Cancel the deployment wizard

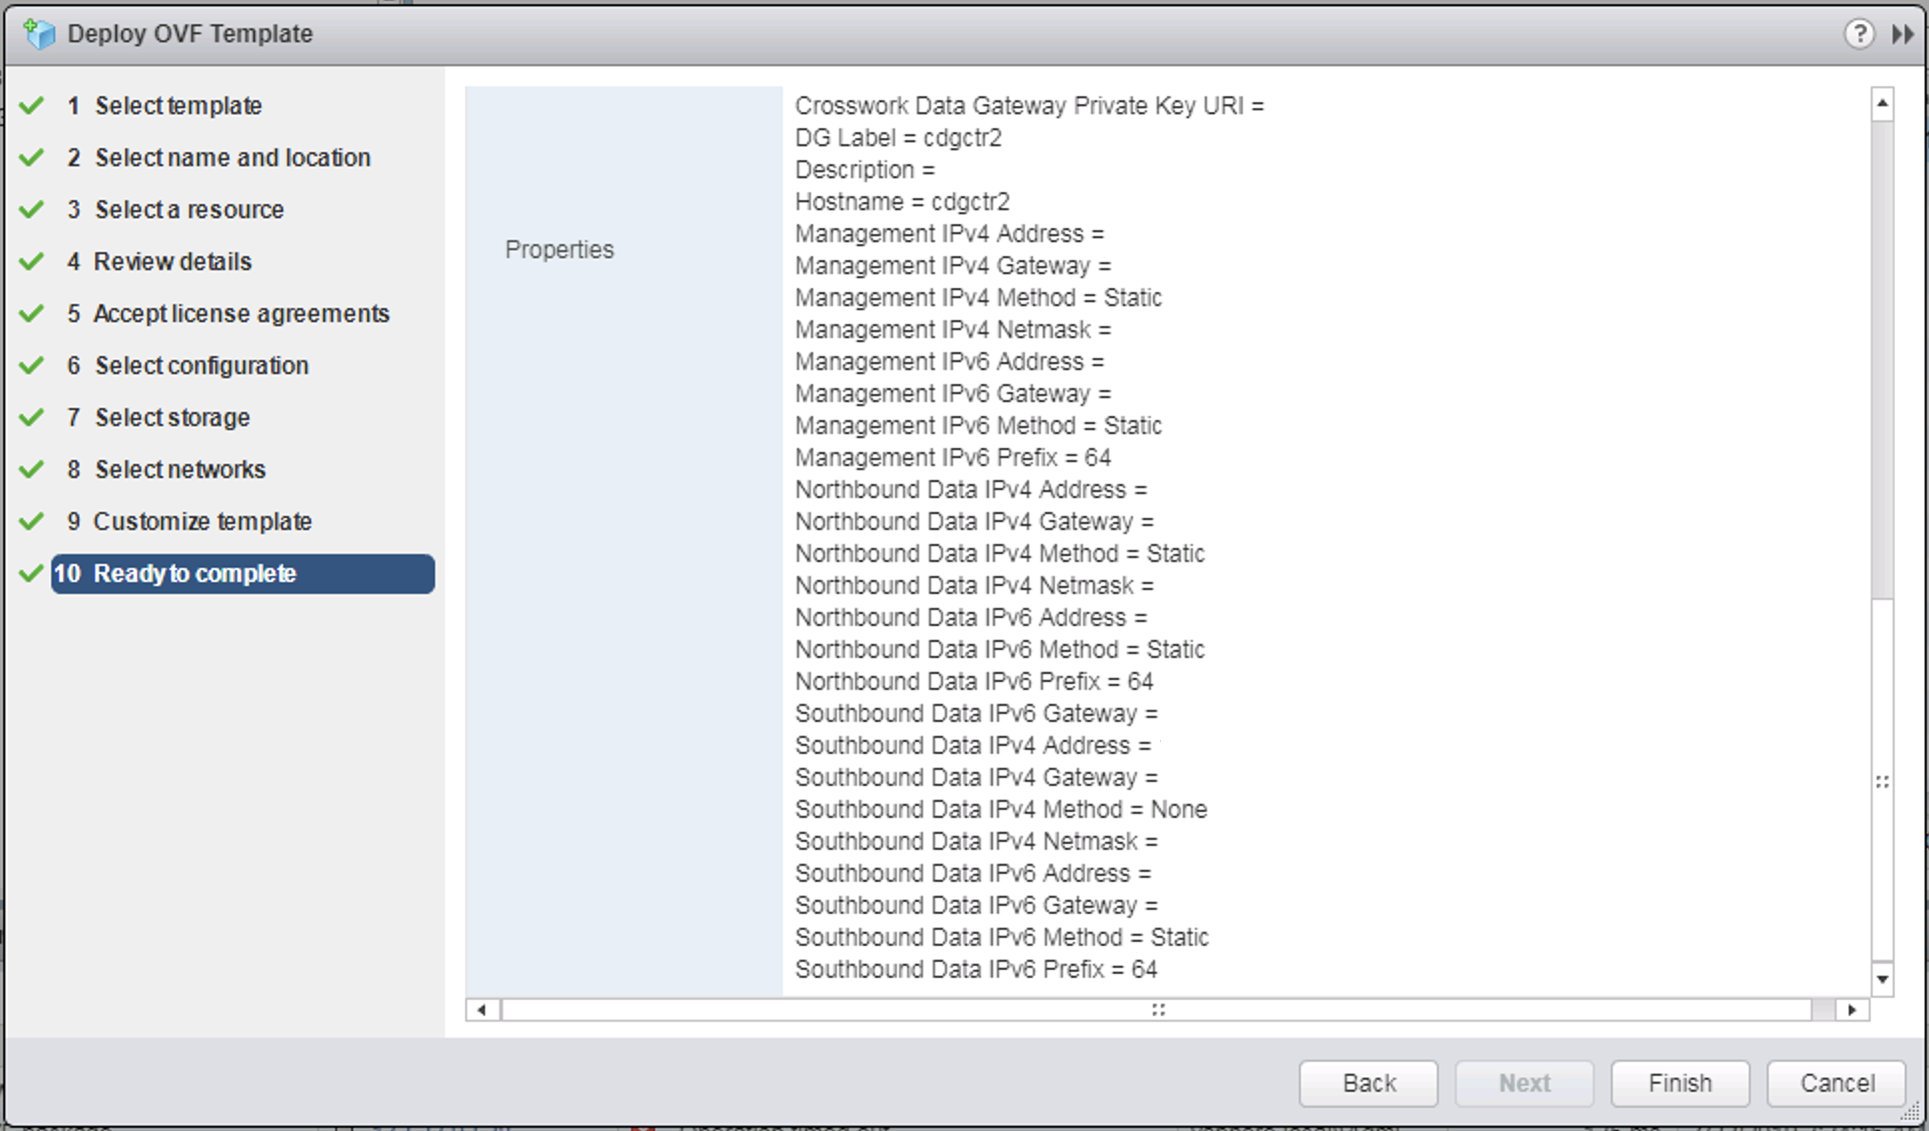click(1835, 1082)
